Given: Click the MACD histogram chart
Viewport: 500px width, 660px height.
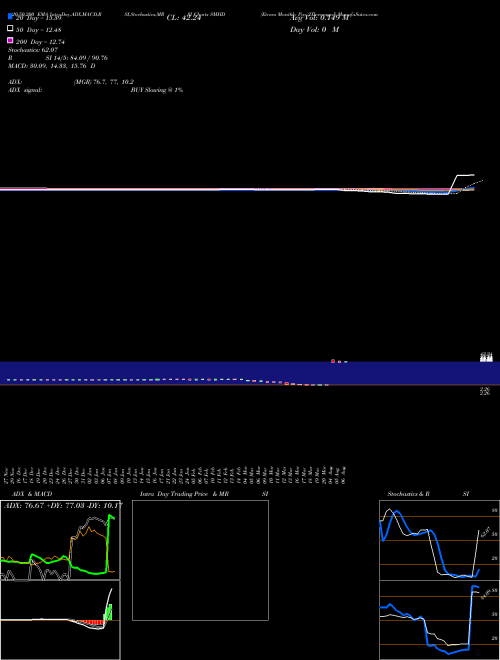Looking at the screenshot, I should pos(60,620).
